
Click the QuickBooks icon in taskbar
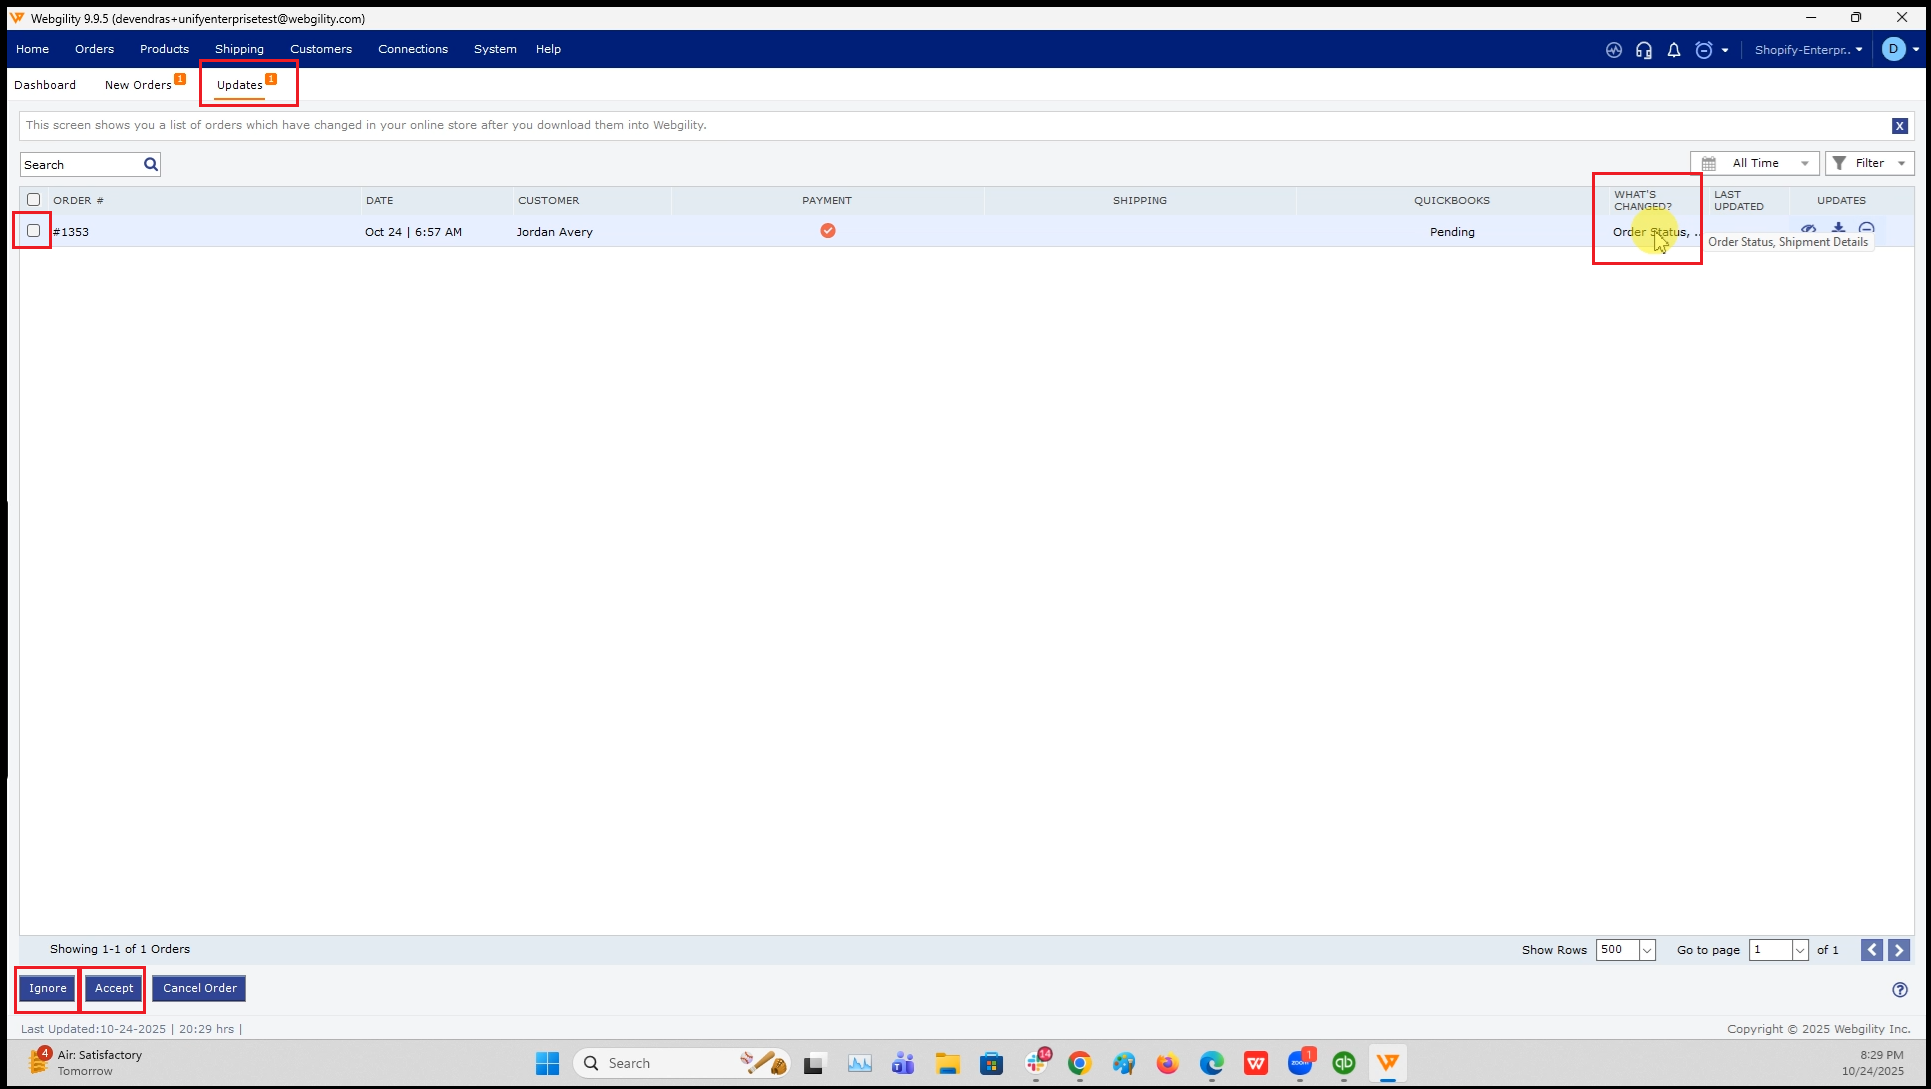click(x=1343, y=1063)
